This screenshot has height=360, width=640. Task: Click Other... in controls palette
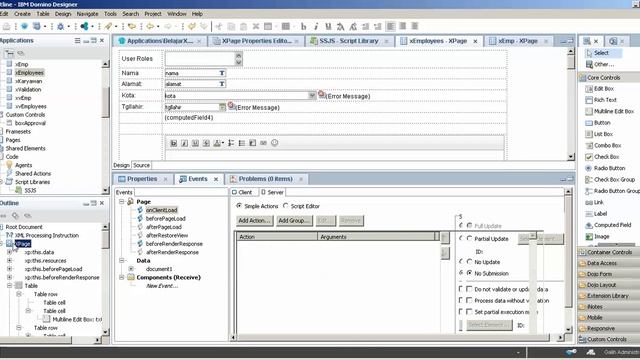click(604, 64)
